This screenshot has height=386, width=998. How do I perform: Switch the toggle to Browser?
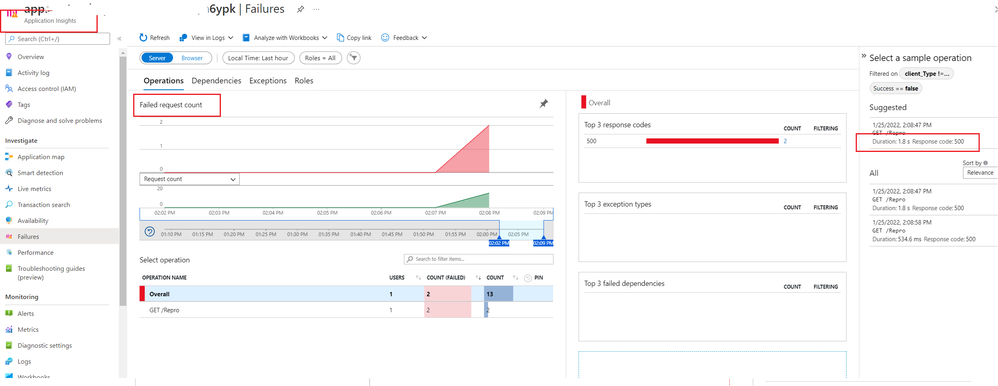[x=192, y=58]
